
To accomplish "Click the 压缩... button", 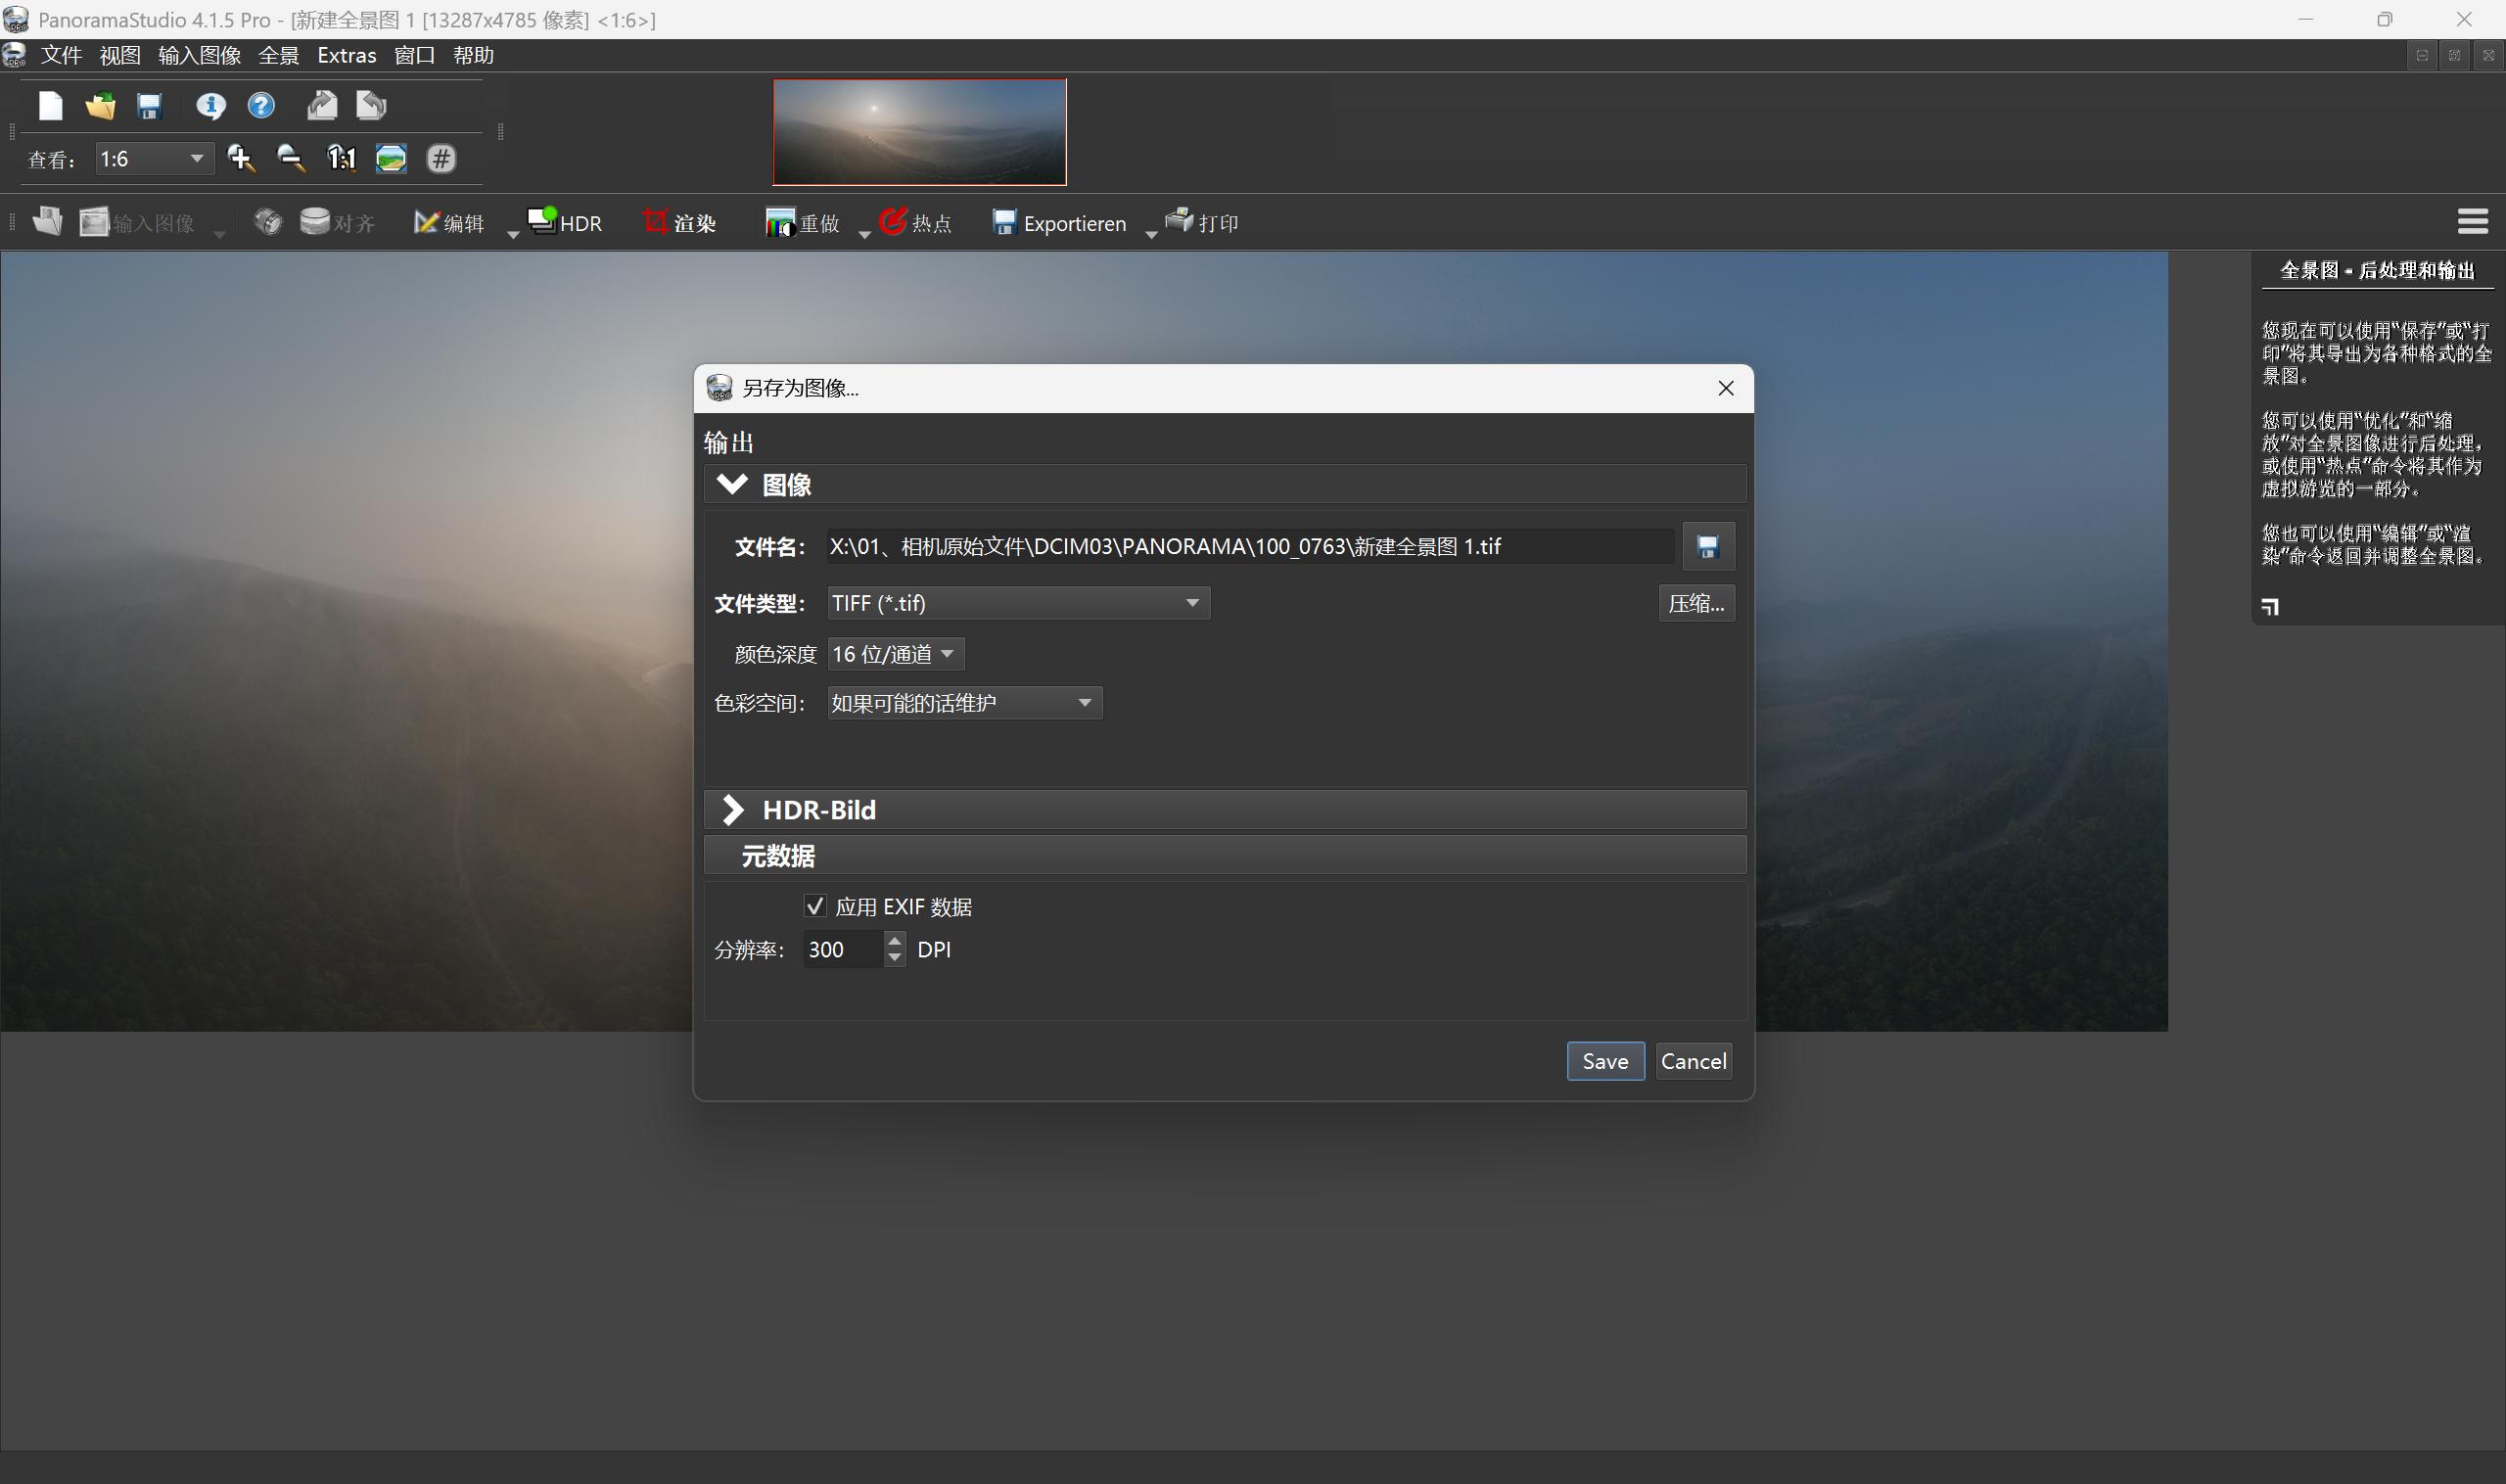I will pos(1695,603).
